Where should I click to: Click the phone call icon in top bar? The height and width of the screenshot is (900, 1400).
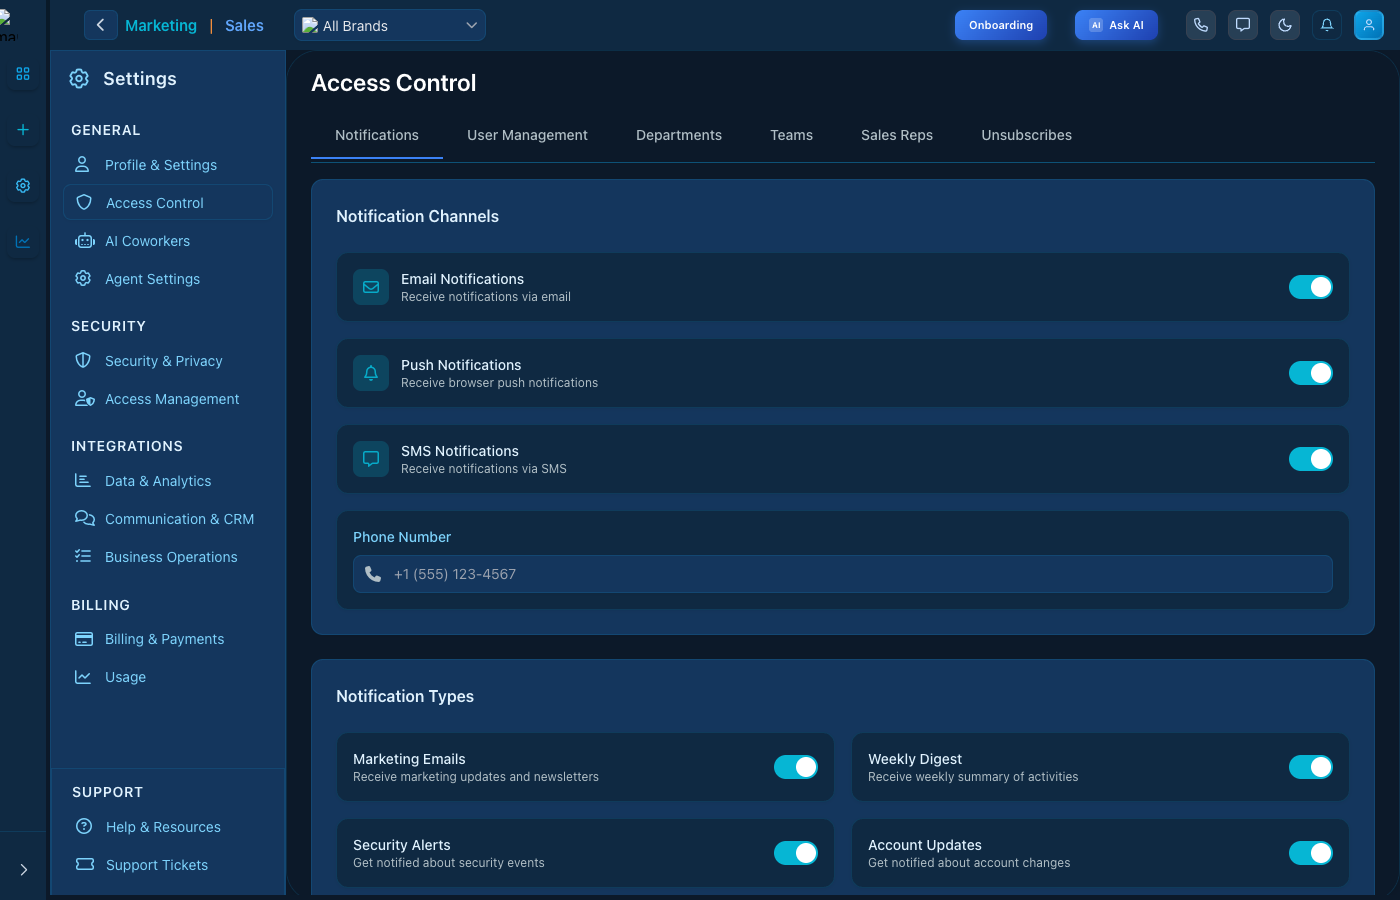(x=1201, y=25)
